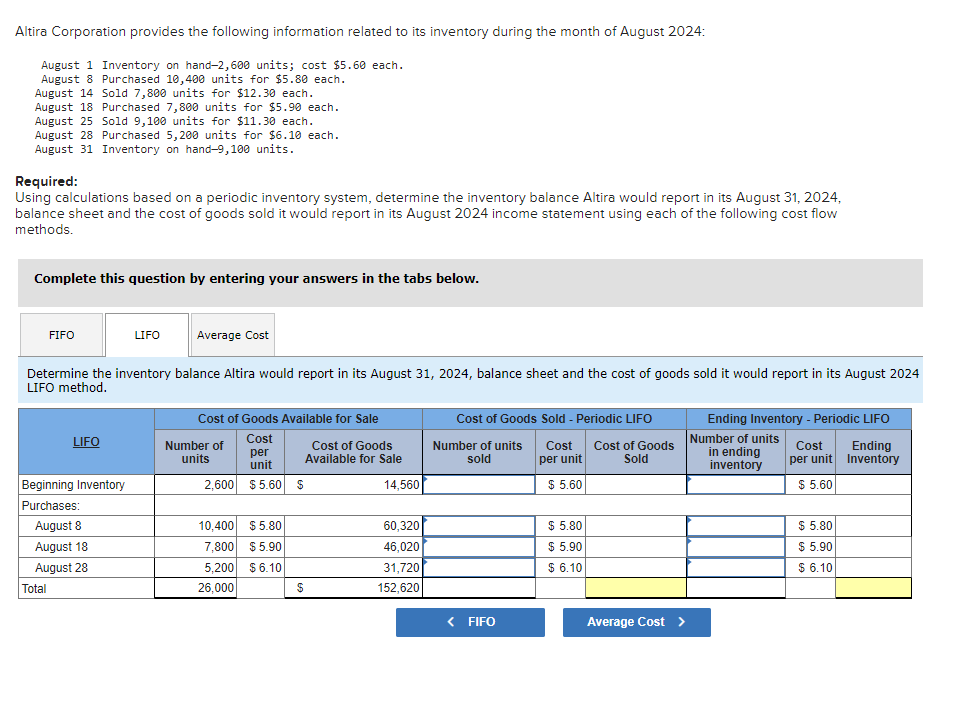This screenshot has height=712, width=956.
Task: Click the August 14 Sold 7,800 units line
Action: point(174,93)
